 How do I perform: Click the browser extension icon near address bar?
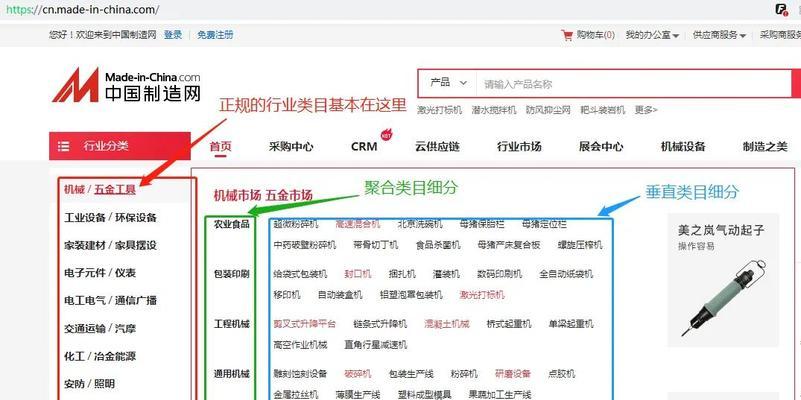(782, 9)
